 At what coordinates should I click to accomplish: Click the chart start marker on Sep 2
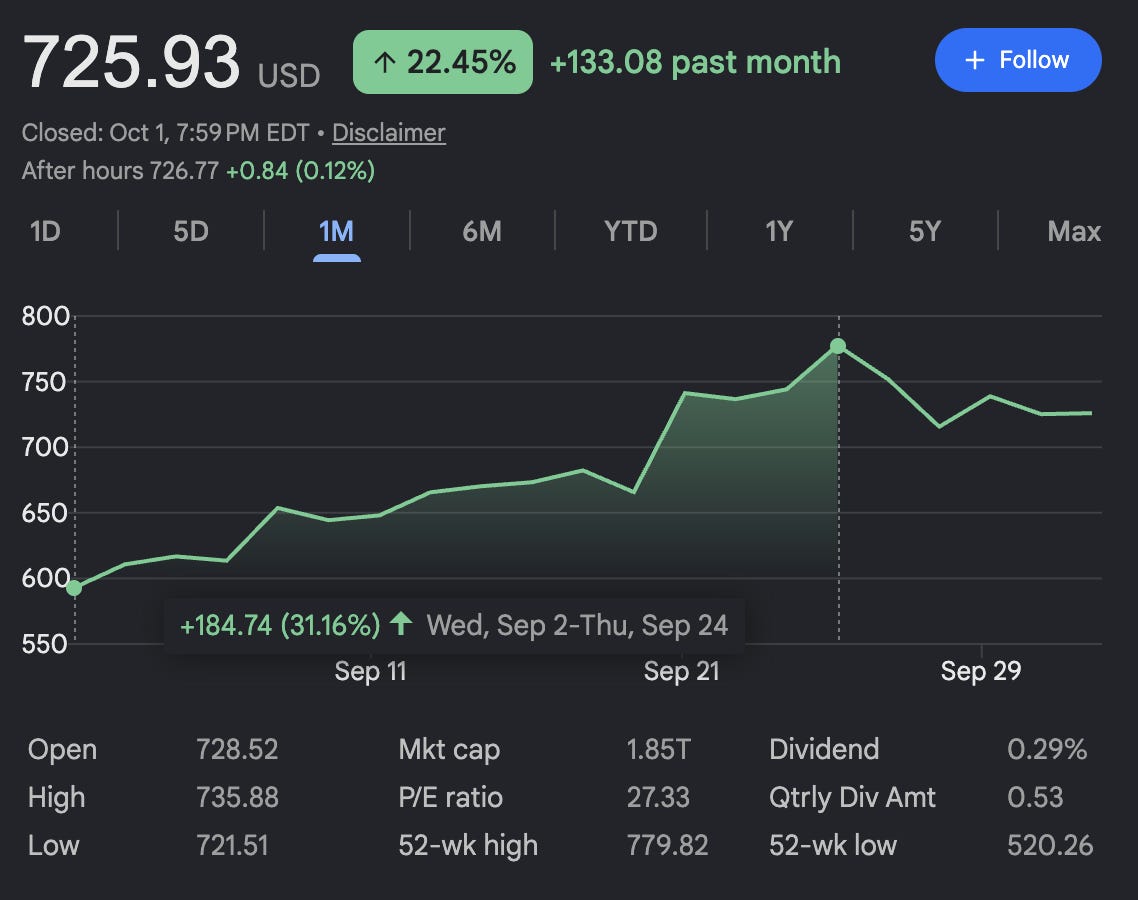pos(74,588)
